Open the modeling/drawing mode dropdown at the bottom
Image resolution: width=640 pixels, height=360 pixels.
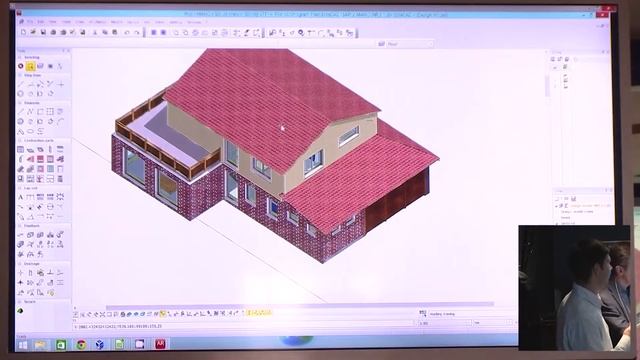click(472, 314)
